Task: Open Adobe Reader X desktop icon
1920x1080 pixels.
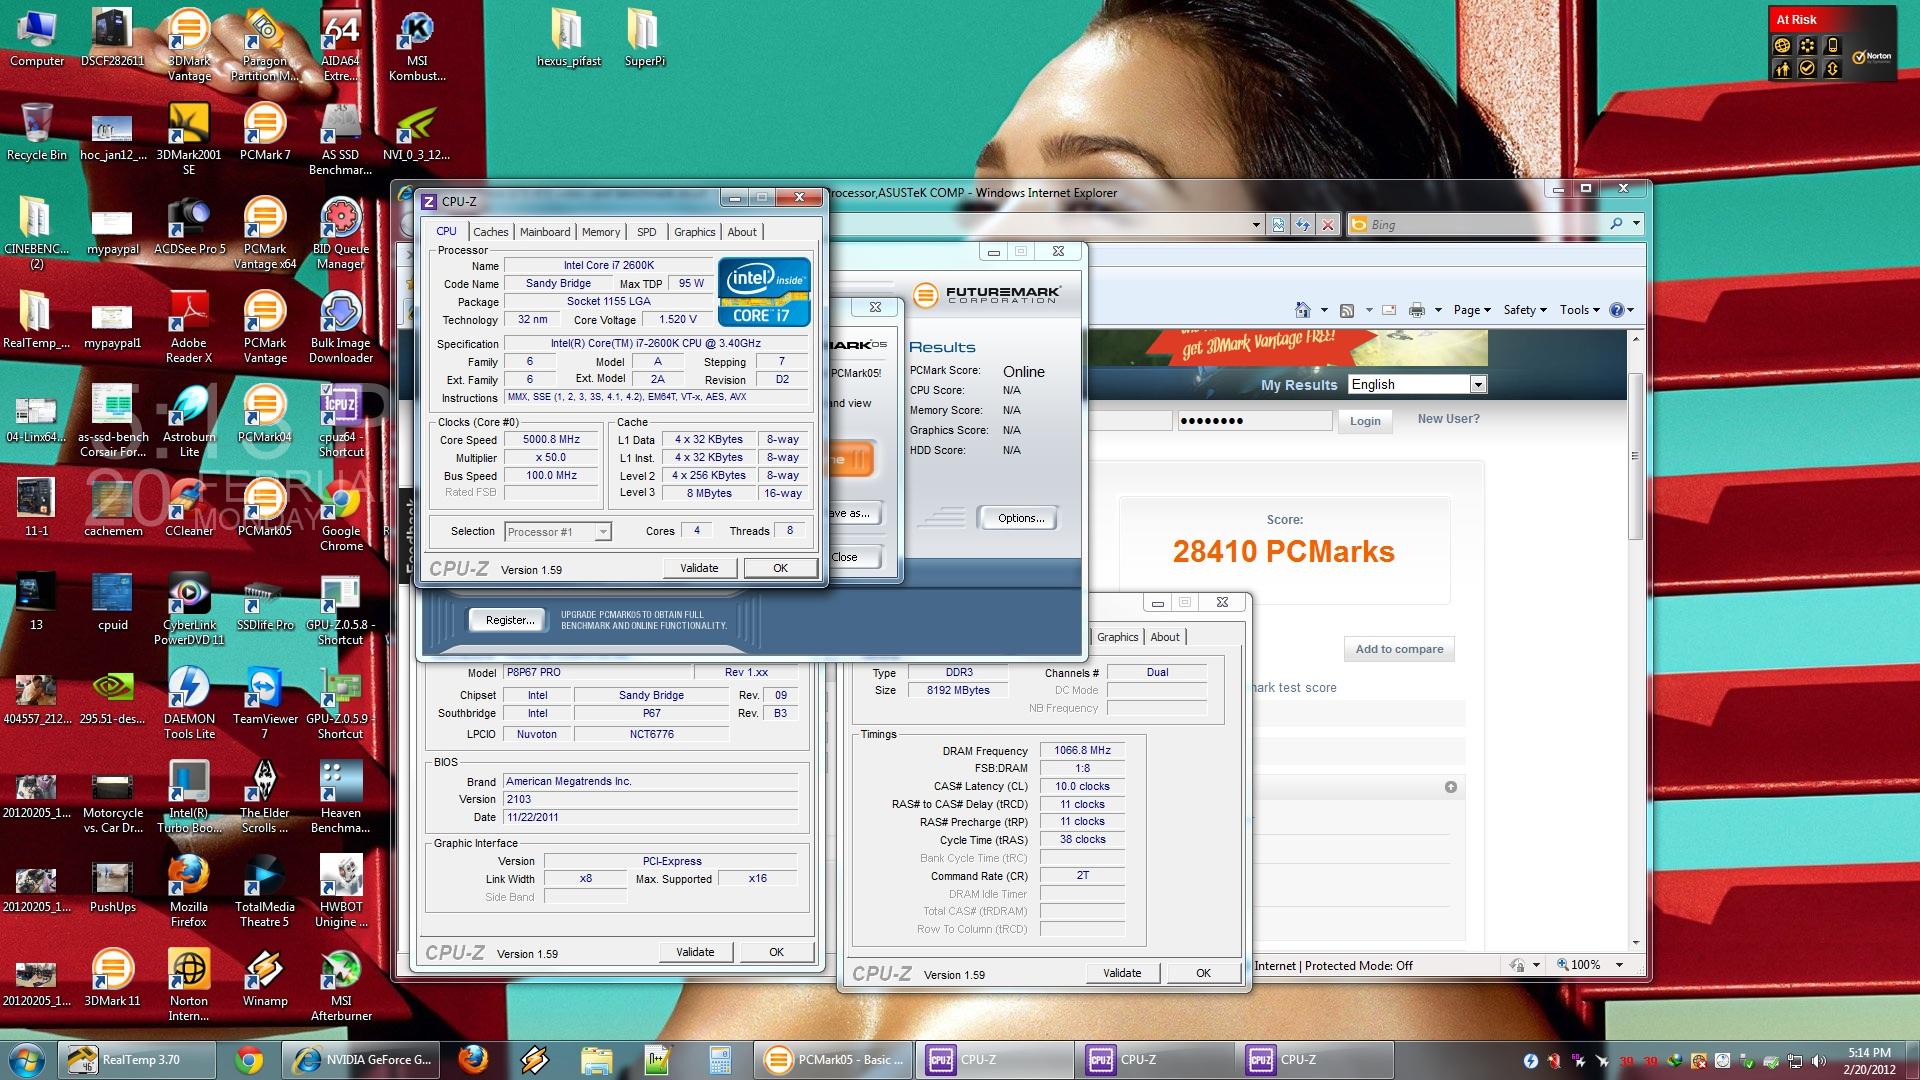Action: 189,327
